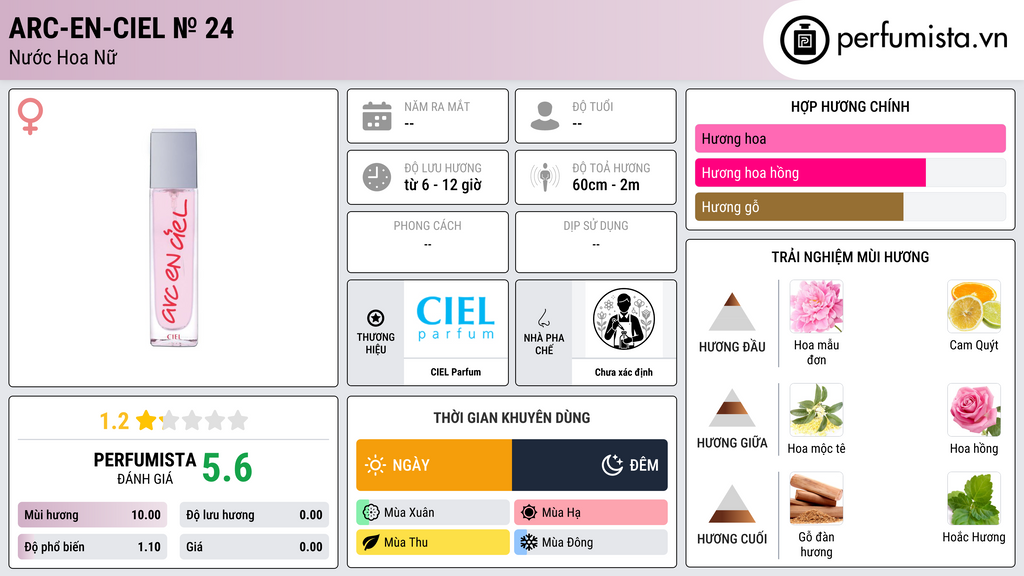Select the Mùa Xuân season bar
This screenshot has width=1024, height=576.
433,513
